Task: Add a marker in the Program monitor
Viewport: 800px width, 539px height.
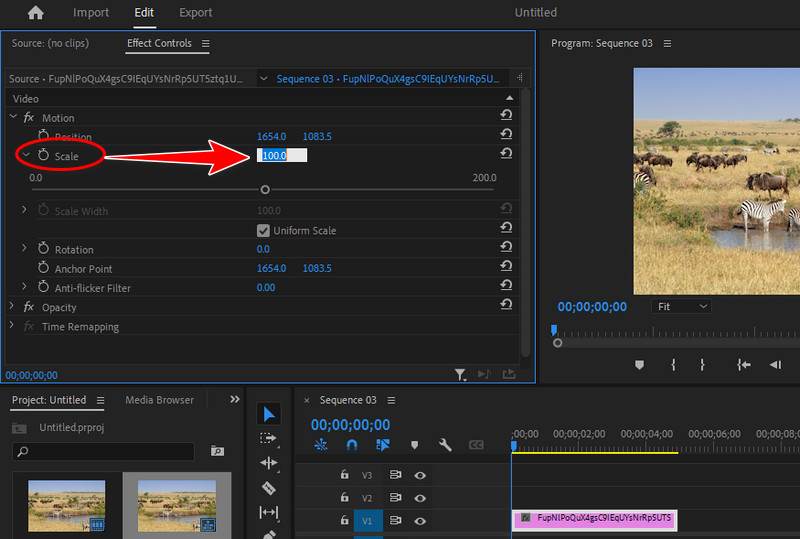Action: (639, 365)
